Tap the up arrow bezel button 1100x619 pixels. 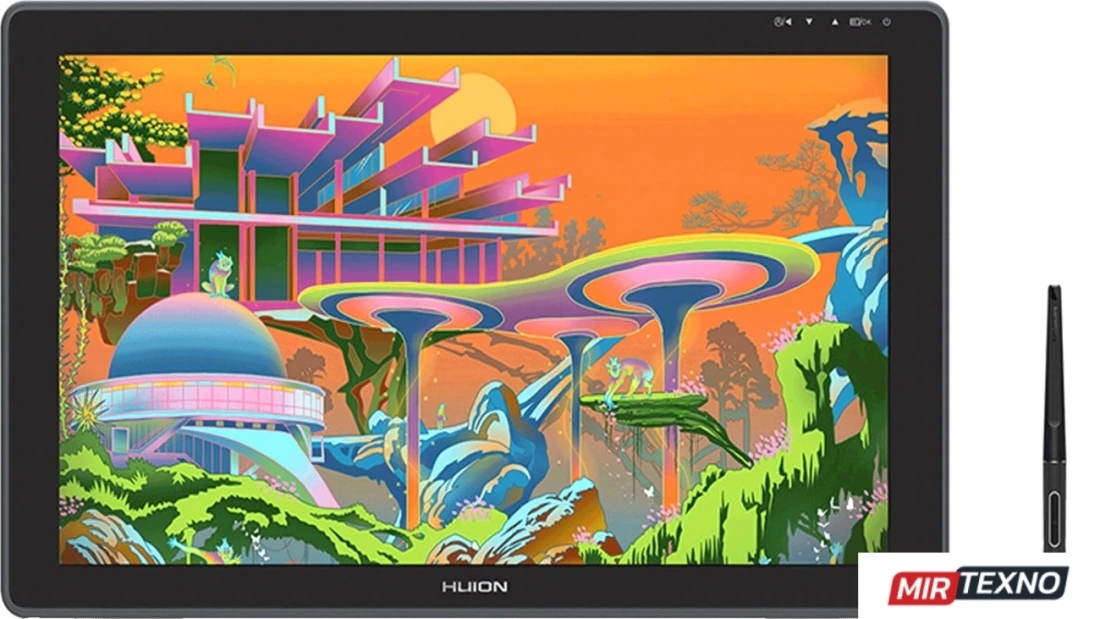coord(835,22)
